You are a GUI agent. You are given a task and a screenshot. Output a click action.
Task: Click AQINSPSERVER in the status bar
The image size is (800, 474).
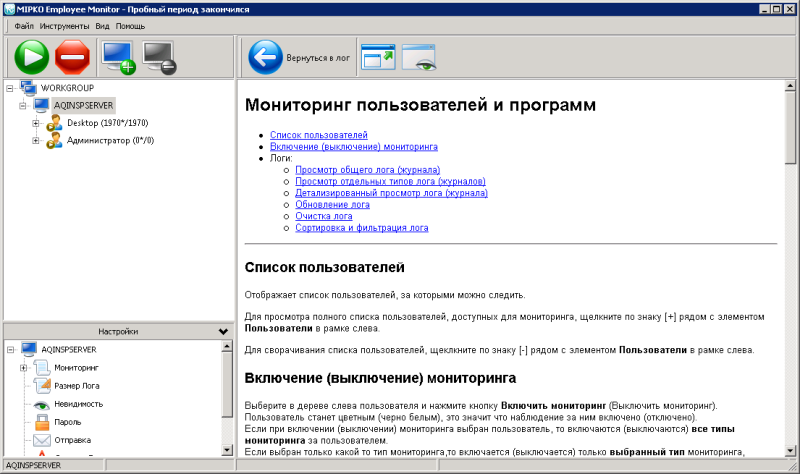[33, 465]
